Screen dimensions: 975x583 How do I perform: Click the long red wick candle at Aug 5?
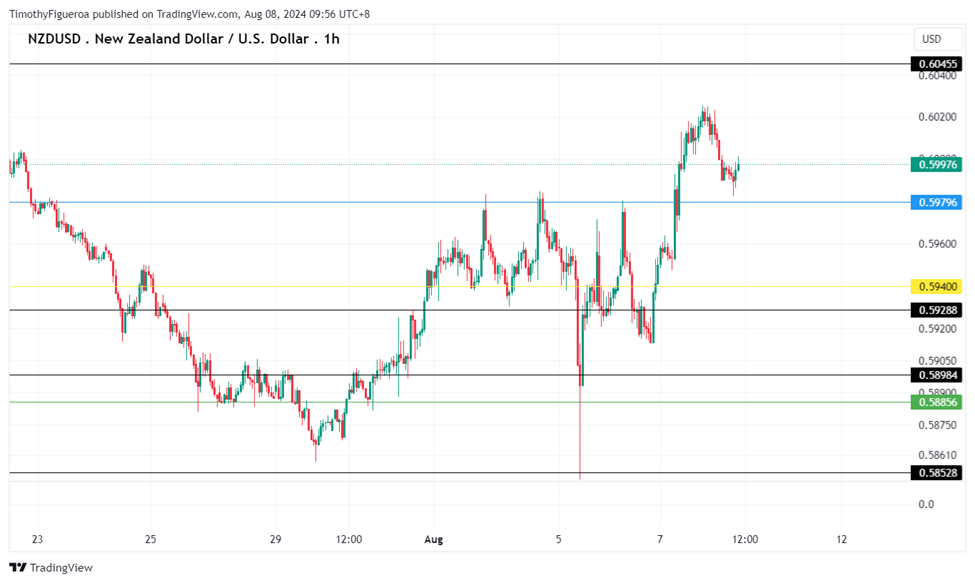580,430
